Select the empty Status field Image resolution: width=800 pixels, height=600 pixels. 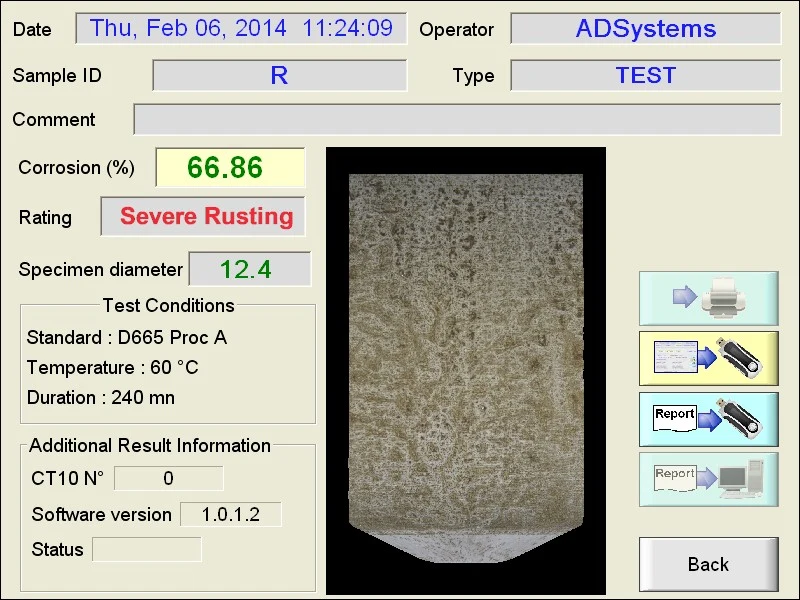tap(147, 549)
